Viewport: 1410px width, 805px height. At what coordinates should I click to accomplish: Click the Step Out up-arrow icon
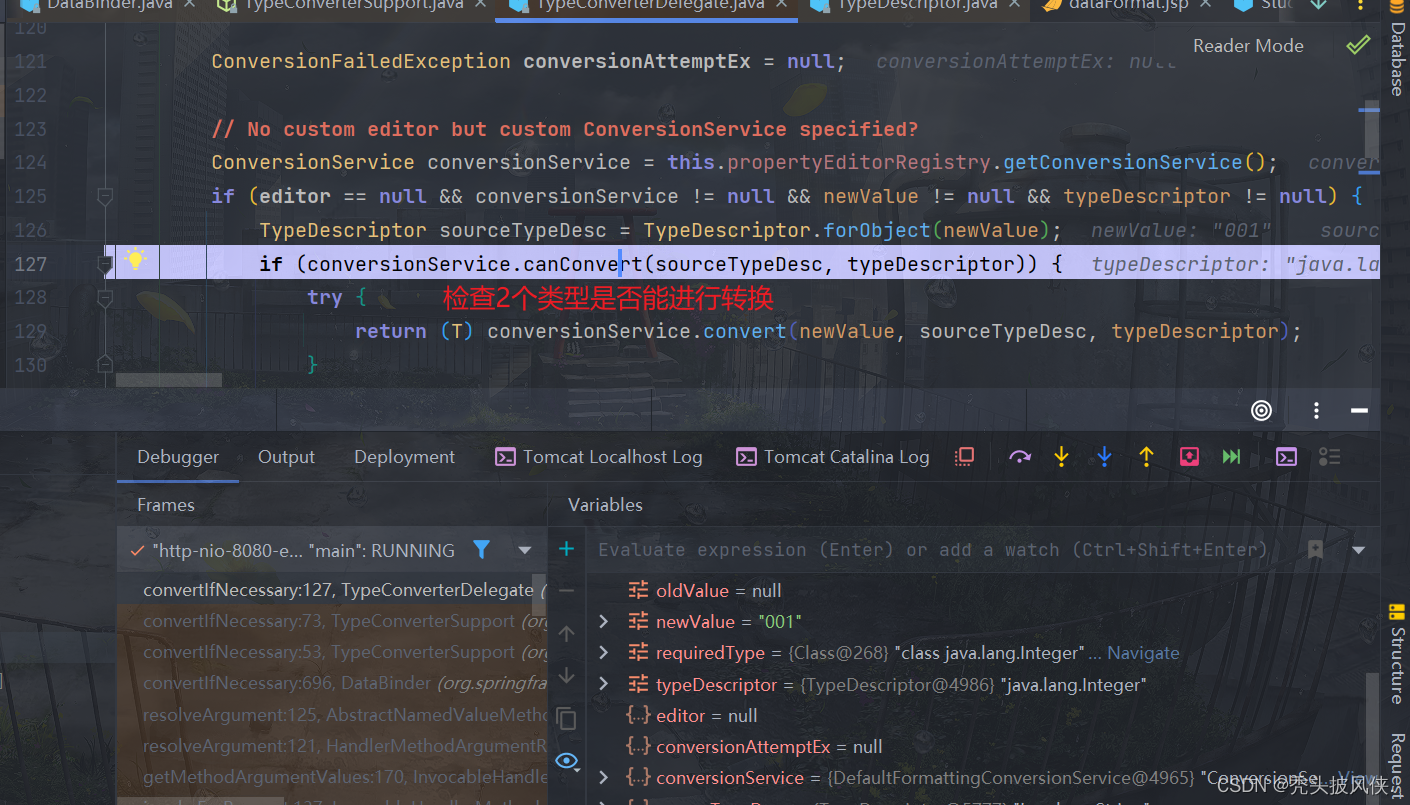click(1146, 457)
